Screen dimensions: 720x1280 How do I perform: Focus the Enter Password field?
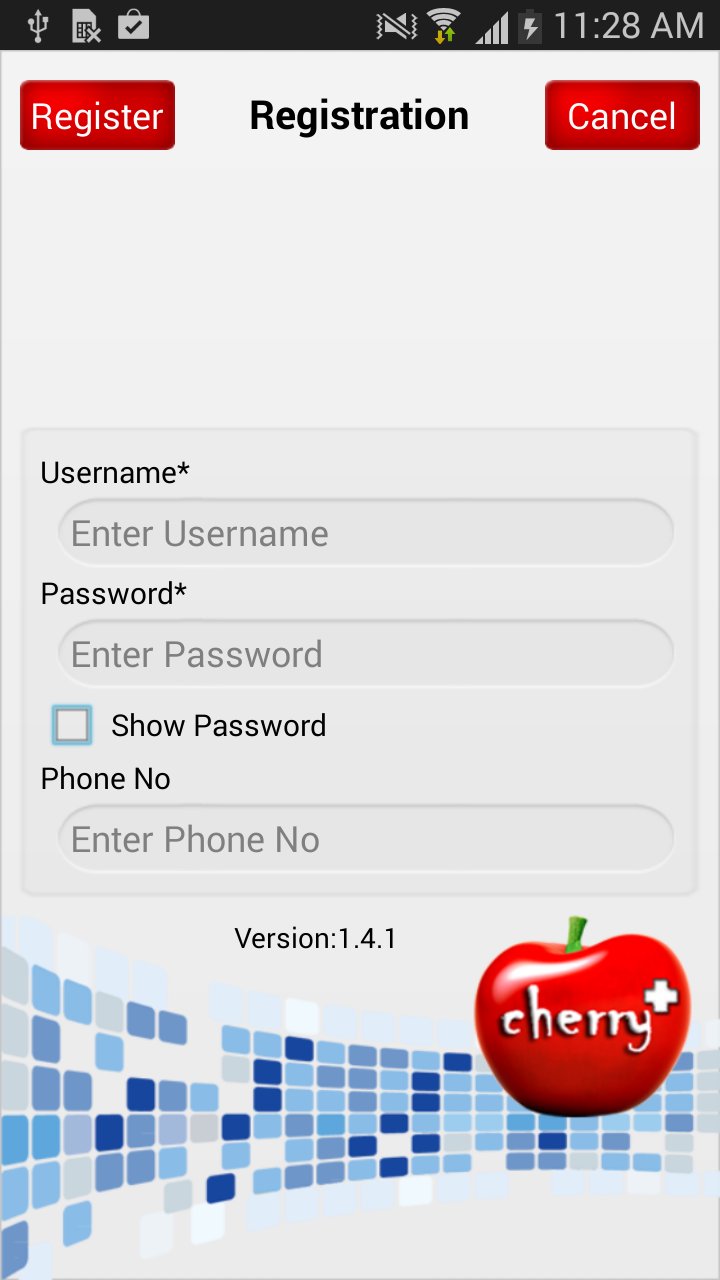click(365, 654)
